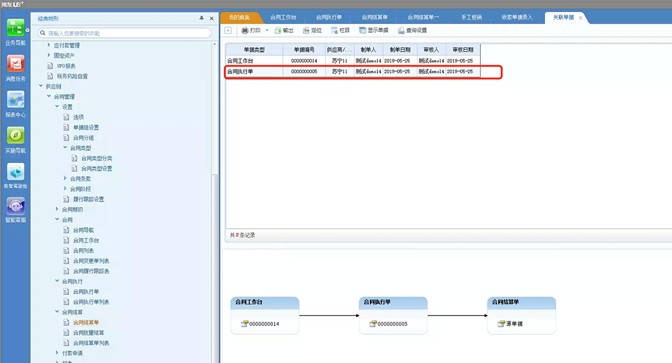The image size is (672, 363).
Task: Collapse the 合同结算 tree node
Action: tap(57, 312)
